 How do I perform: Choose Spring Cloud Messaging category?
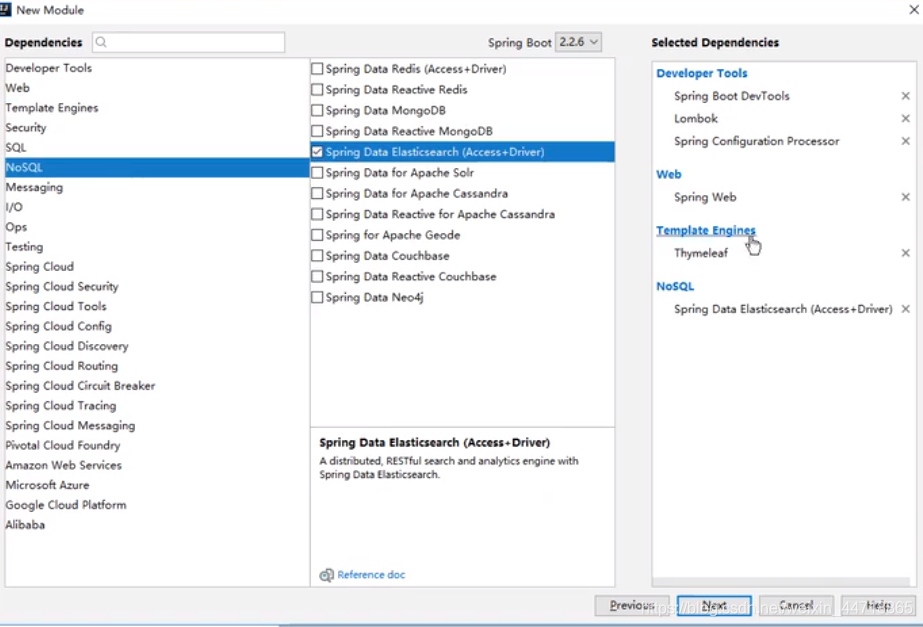click(157, 426)
